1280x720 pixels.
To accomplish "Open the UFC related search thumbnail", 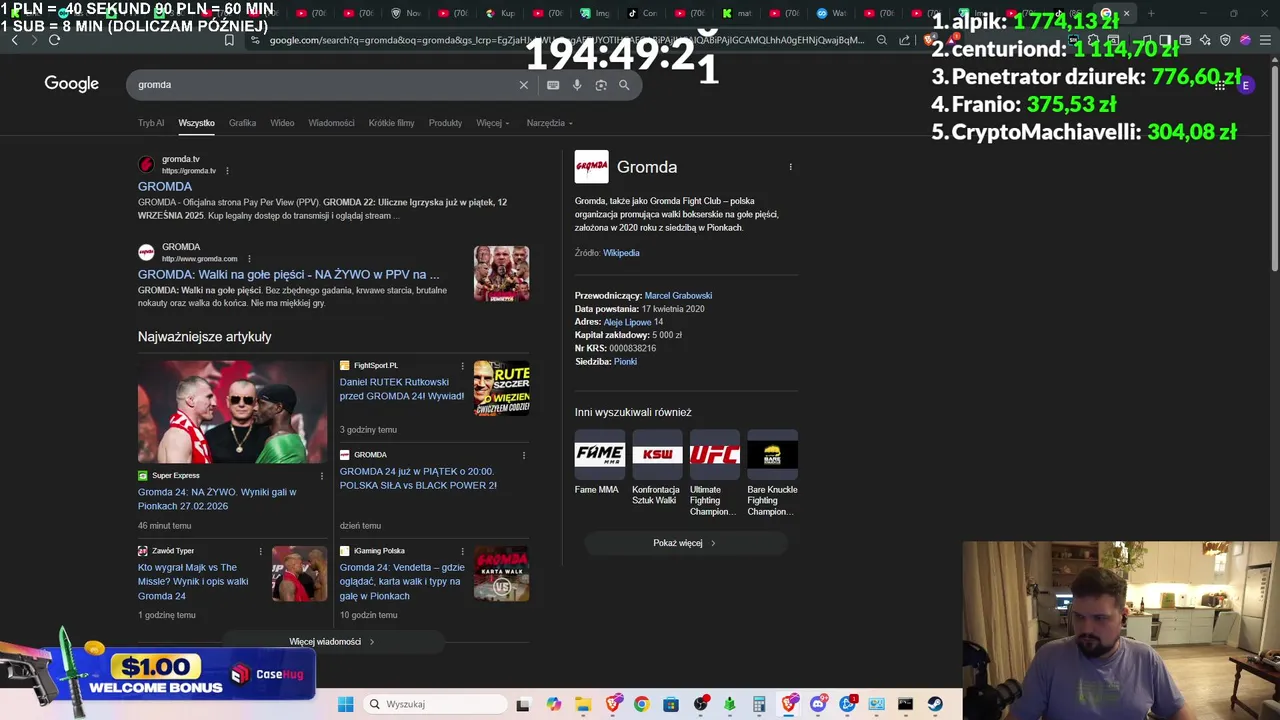I will pyautogui.click(x=715, y=455).
